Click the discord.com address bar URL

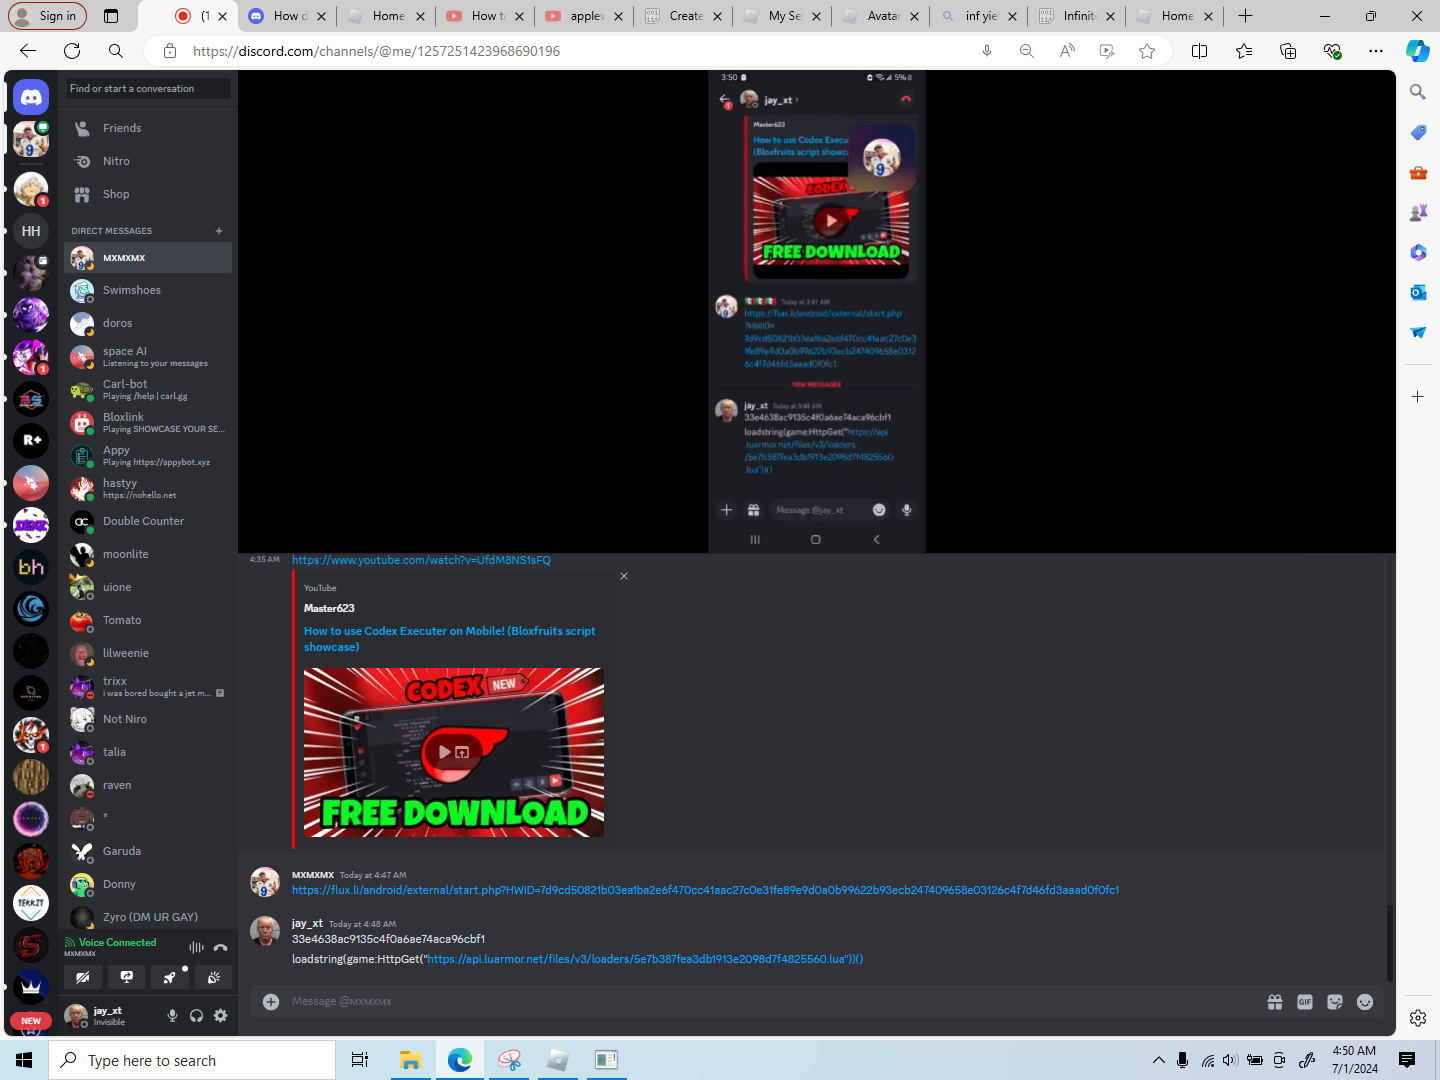(x=377, y=51)
